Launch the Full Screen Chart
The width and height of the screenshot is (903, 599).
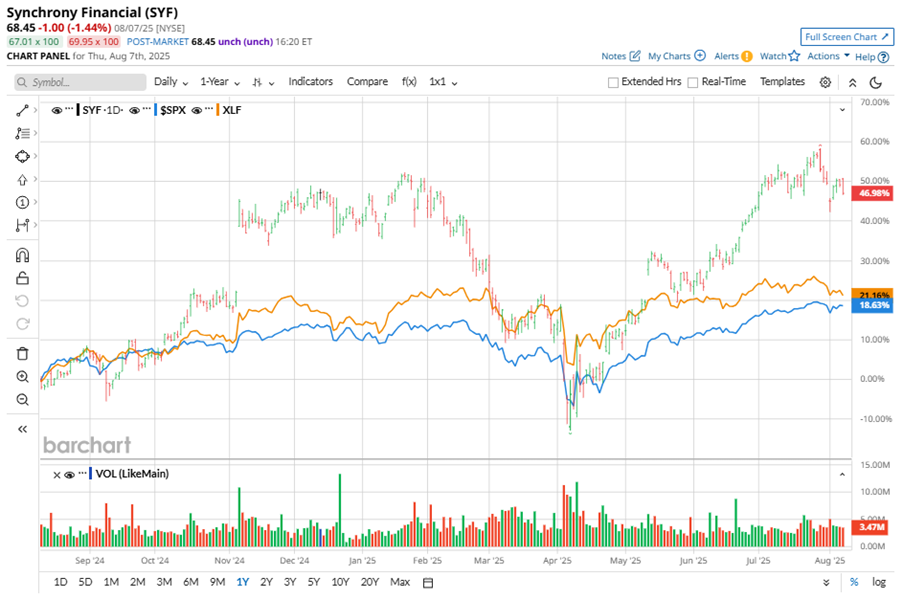pyautogui.click(x=847, y=37)
